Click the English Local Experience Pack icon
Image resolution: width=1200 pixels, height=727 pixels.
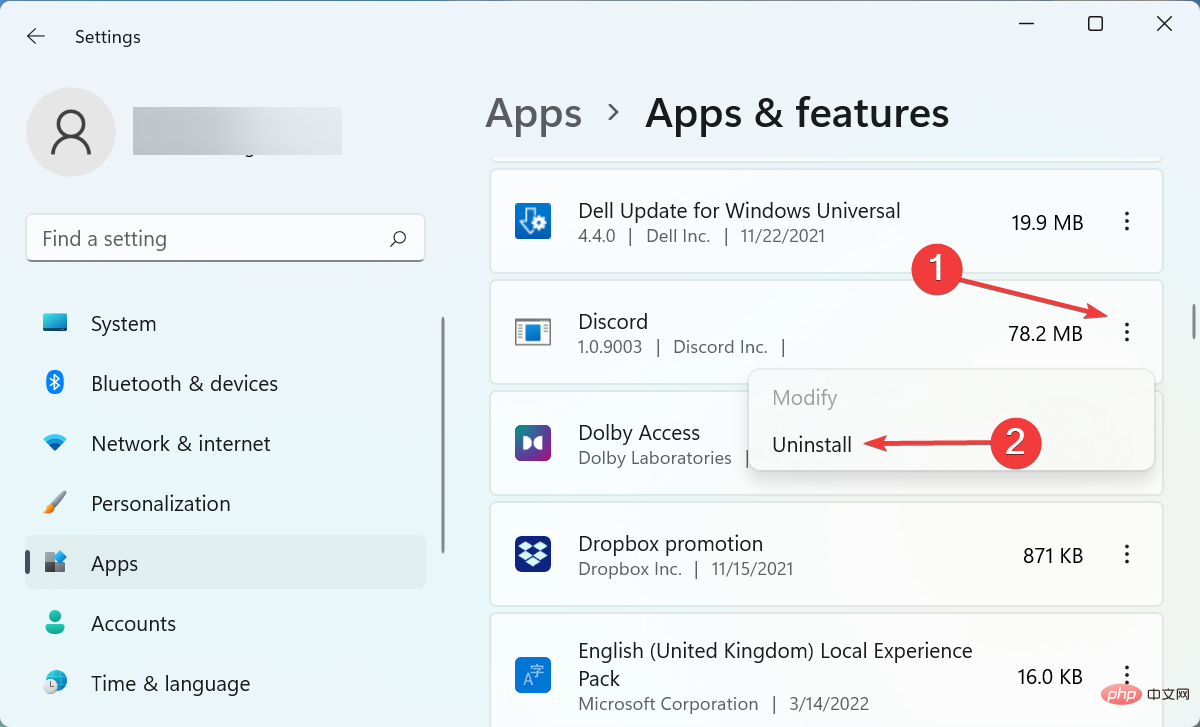[x=533, y=676]
